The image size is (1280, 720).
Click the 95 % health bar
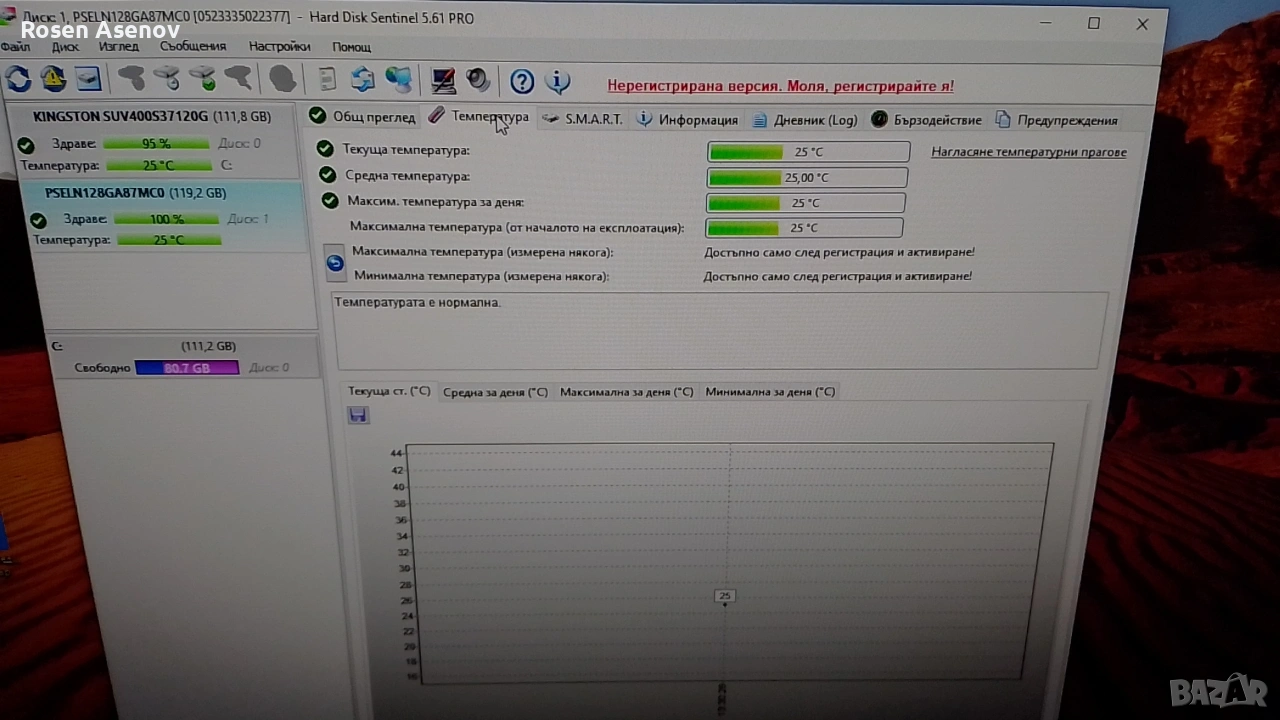156,143
